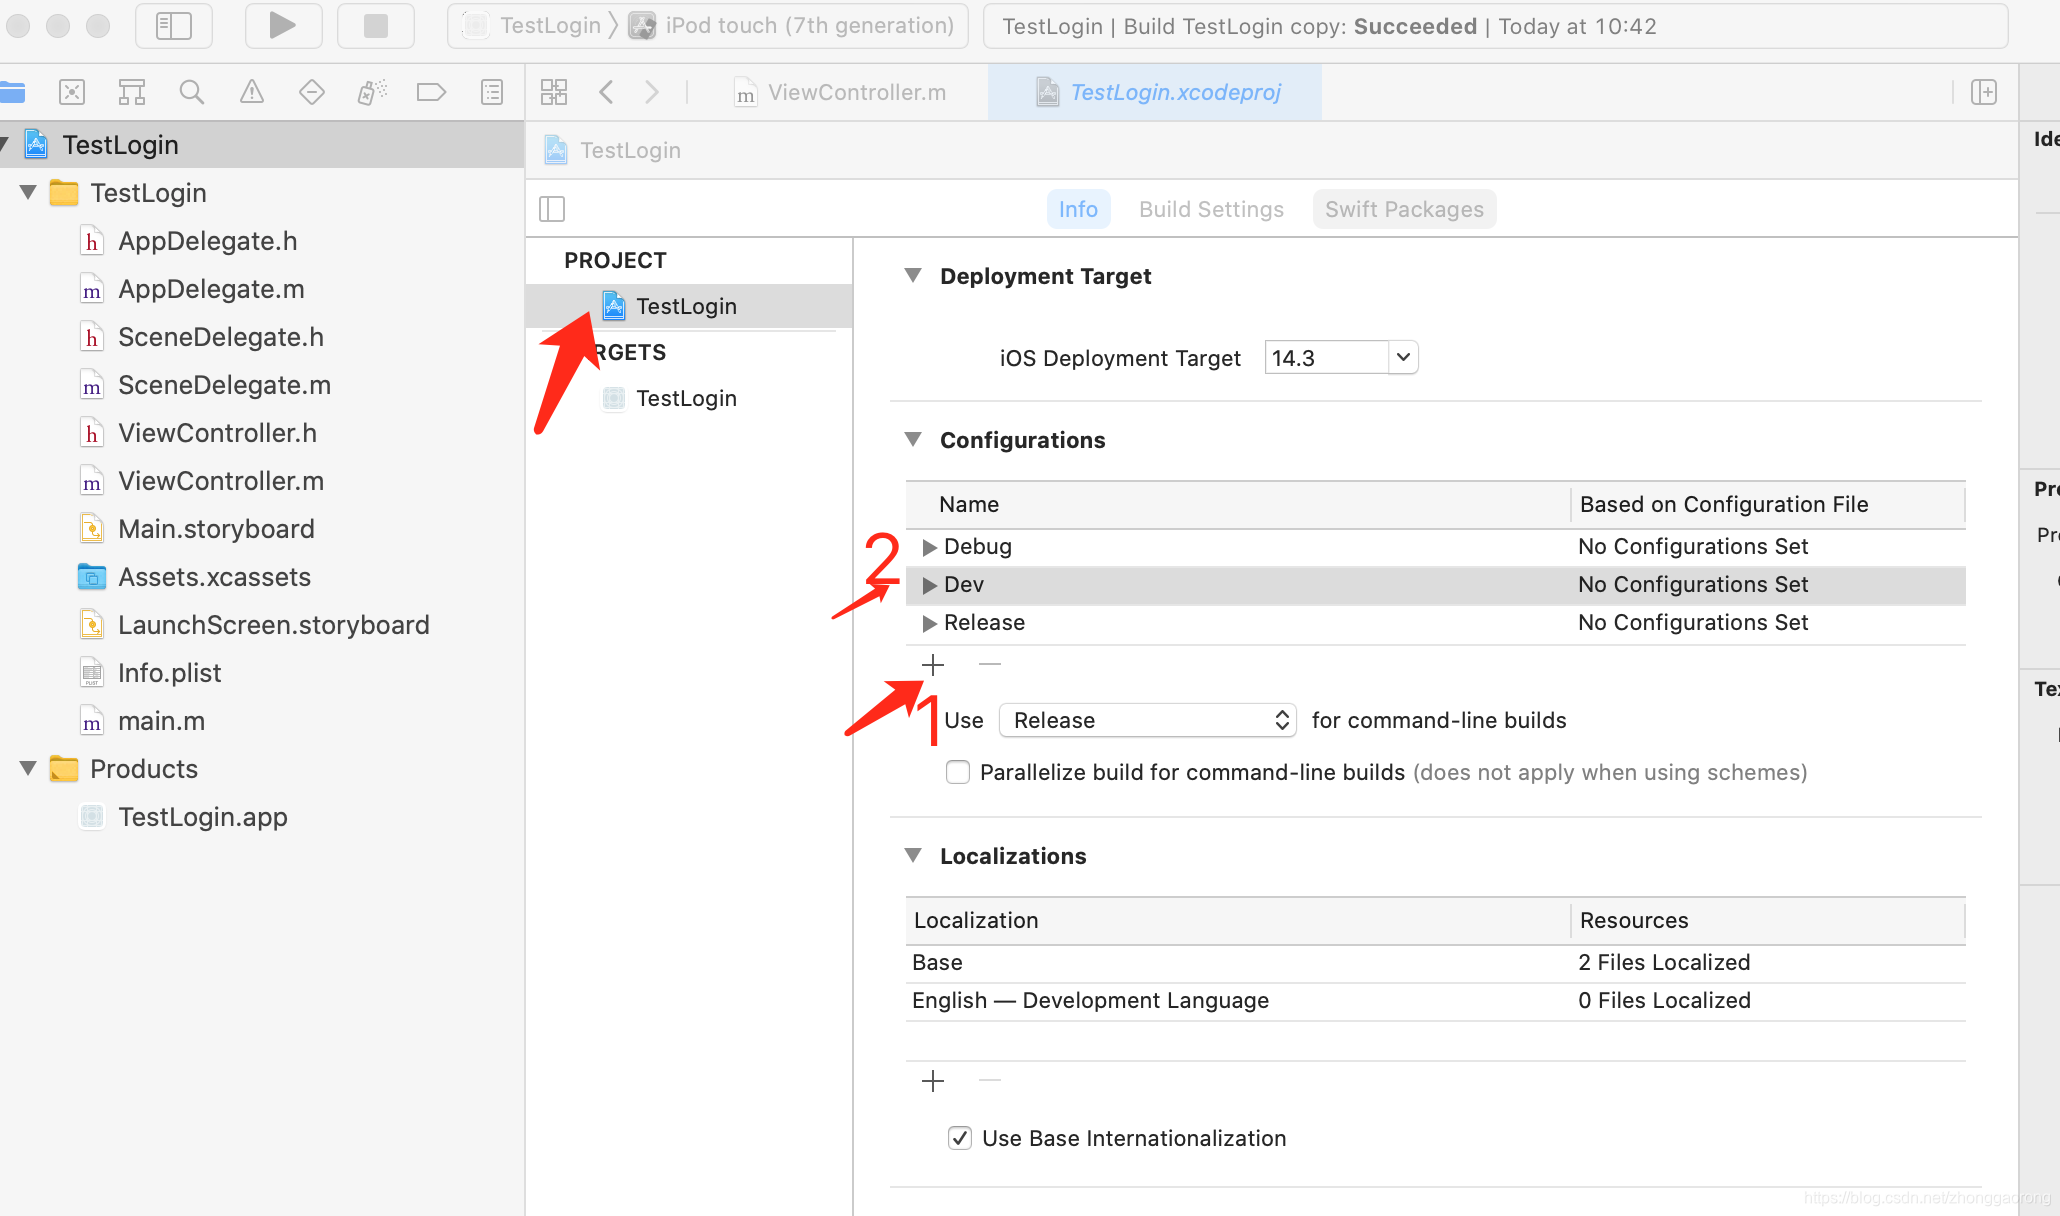Open Main.storyboard in the file navigator
2060x1216 pixels.
216,529
